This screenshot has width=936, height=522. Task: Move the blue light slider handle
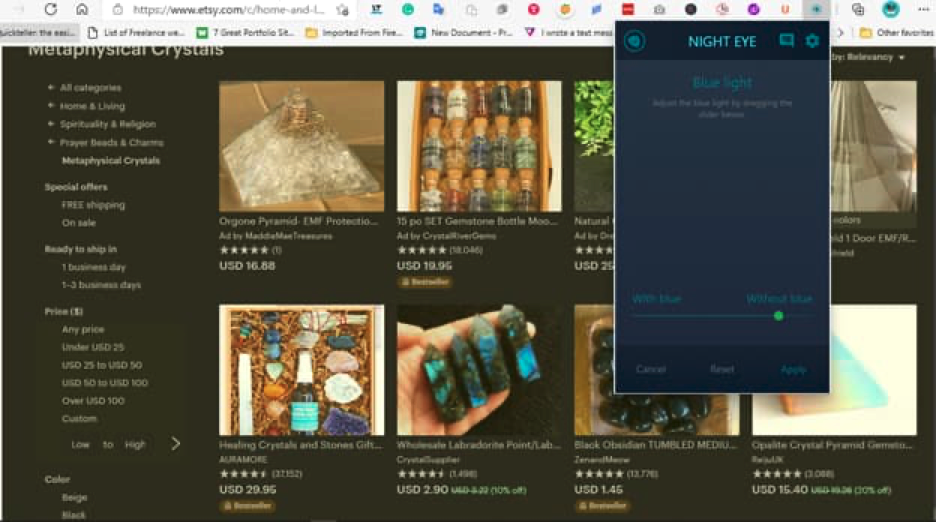pos(778,316)
